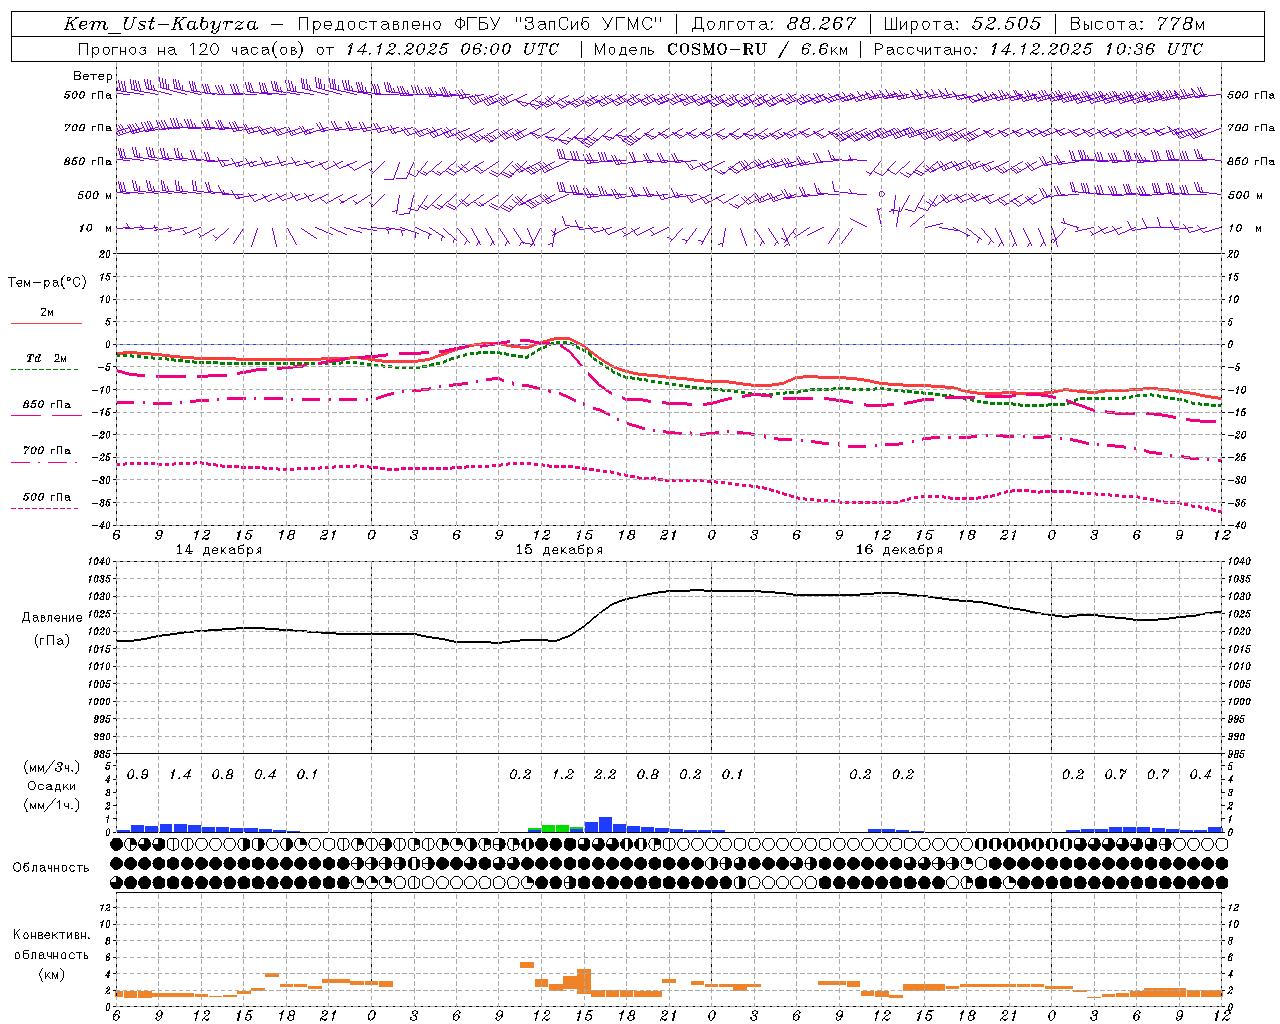
Task: Select the Облачность cloud cover label
Action: 51,867
